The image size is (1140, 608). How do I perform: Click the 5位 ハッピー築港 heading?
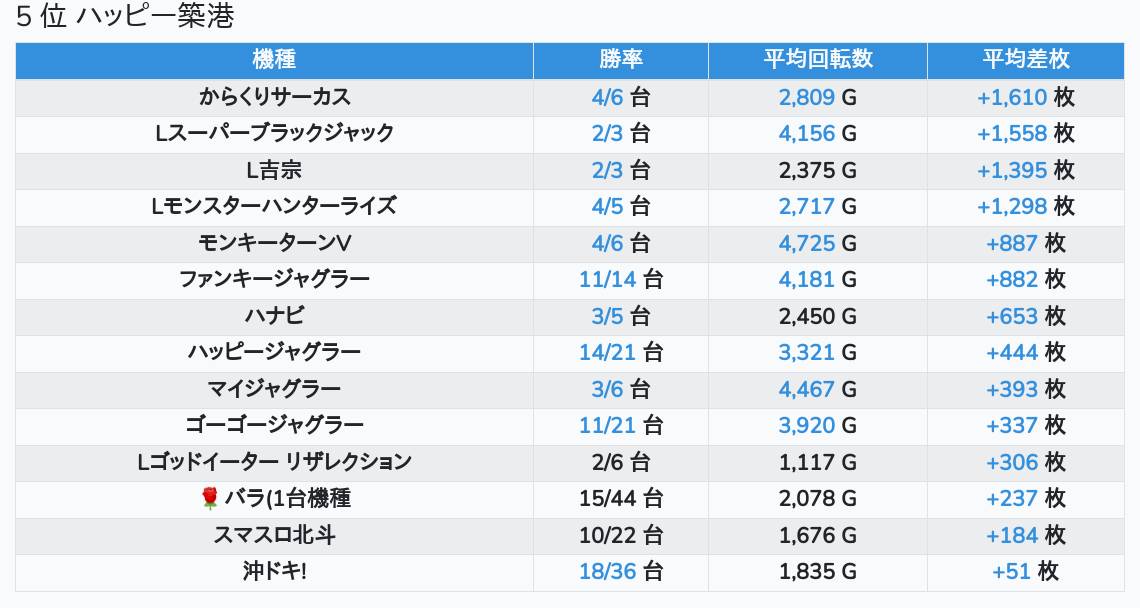coord(125,17)
